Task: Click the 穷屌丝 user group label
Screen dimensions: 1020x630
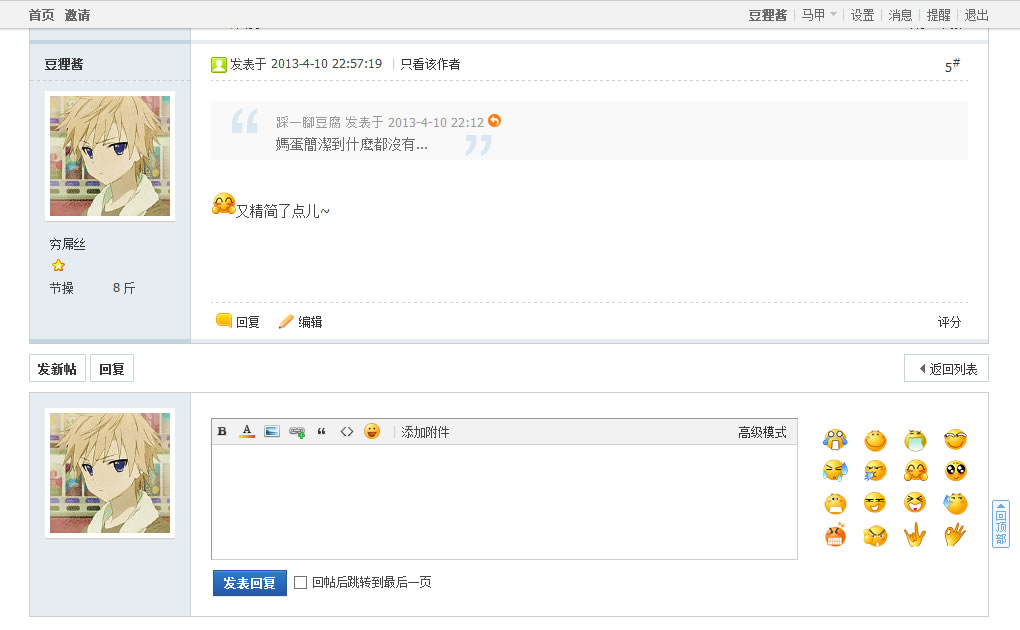Action: [68, 244]
